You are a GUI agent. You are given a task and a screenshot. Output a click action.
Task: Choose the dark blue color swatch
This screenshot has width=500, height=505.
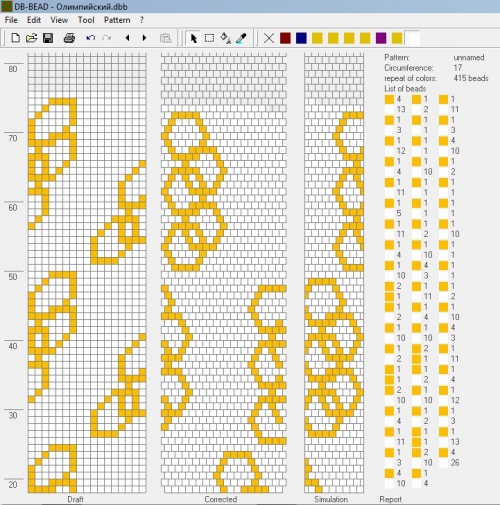pyautogui.click(x=301, y=38)
